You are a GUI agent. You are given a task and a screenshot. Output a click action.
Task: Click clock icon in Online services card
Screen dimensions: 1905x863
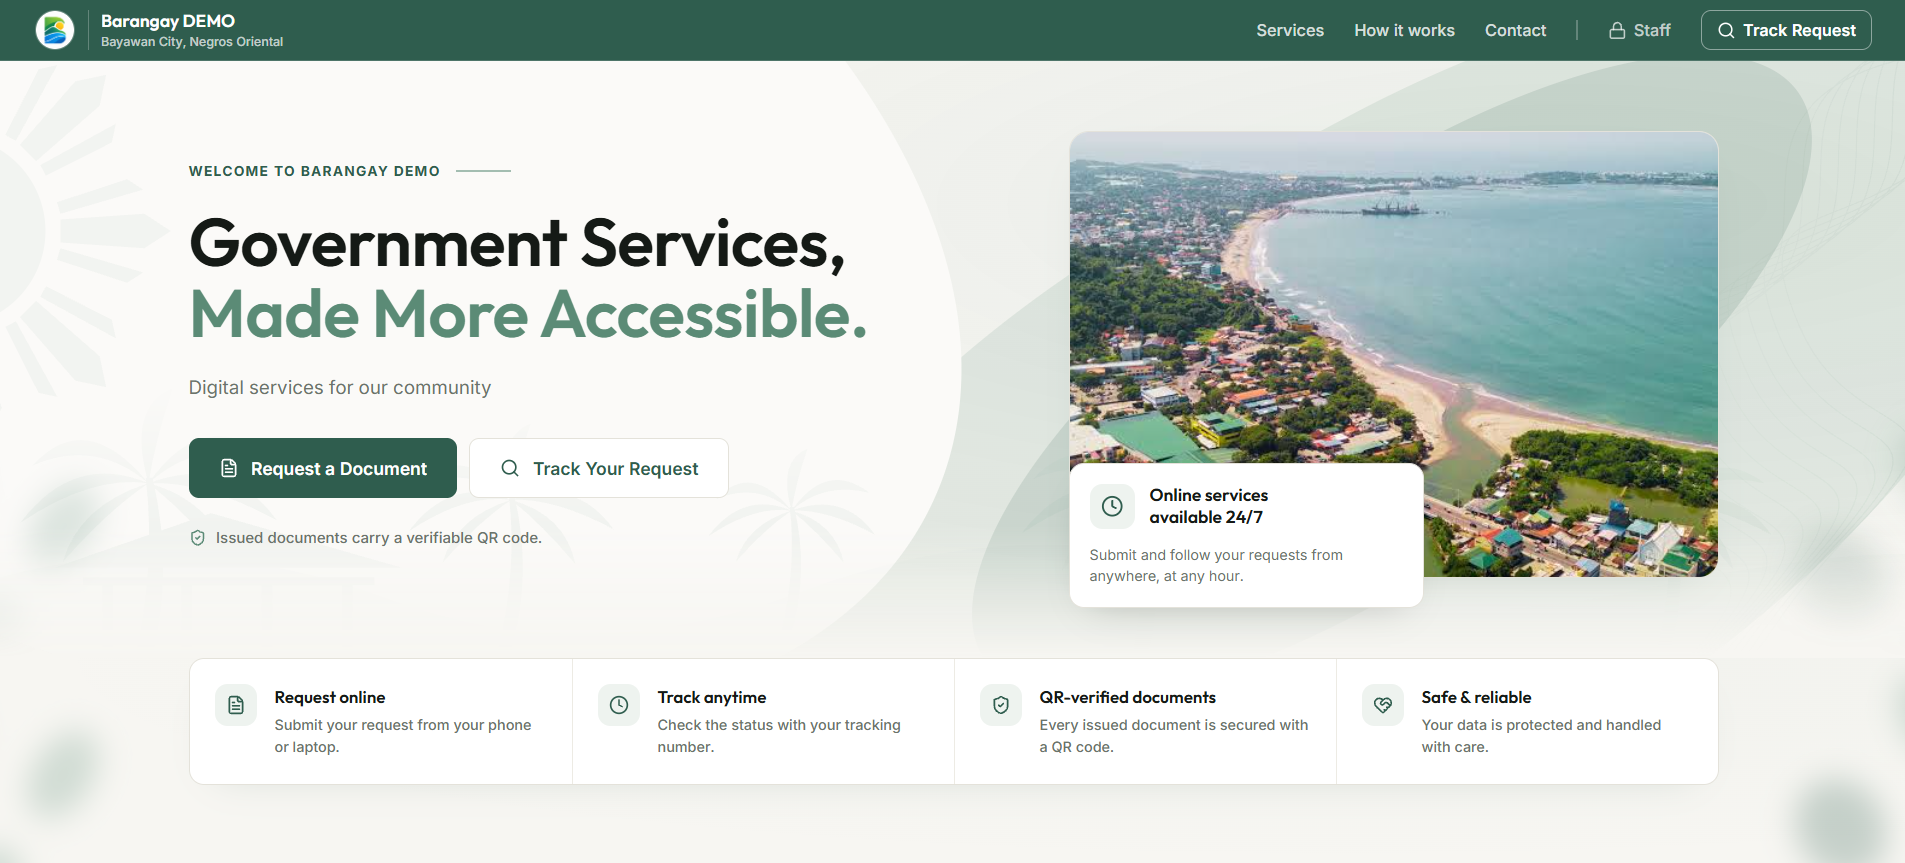click(x=1112, y=506)
